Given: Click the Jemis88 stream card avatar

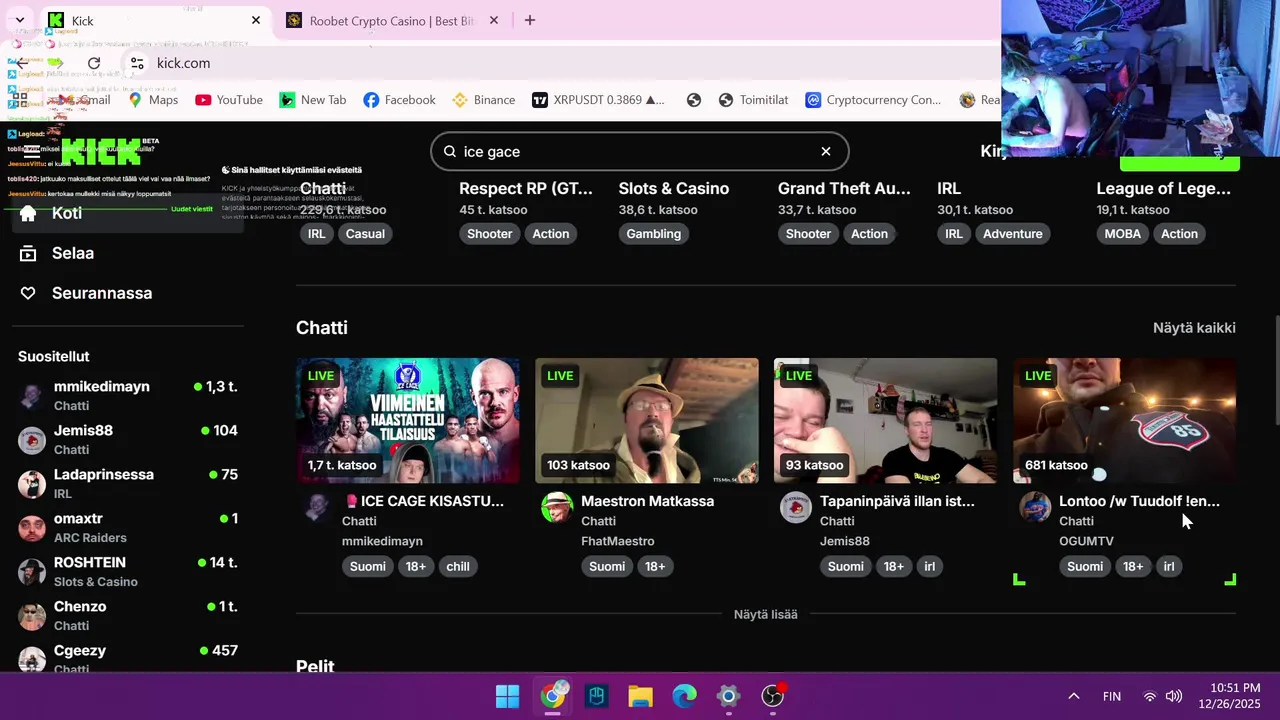Looking at the screenshot, I should 796,507.
